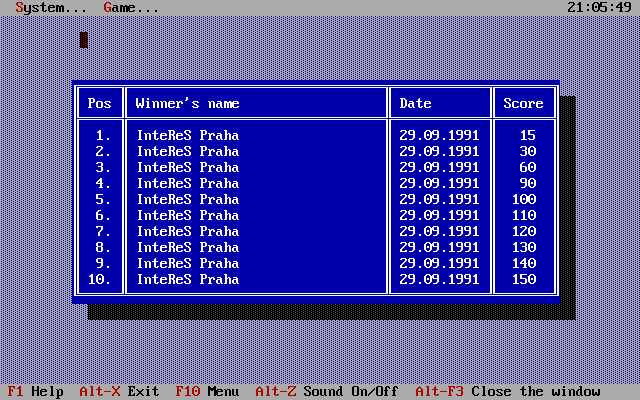Select position 2. in the table
The image size is (640, 400).
(x=103, y=151)
